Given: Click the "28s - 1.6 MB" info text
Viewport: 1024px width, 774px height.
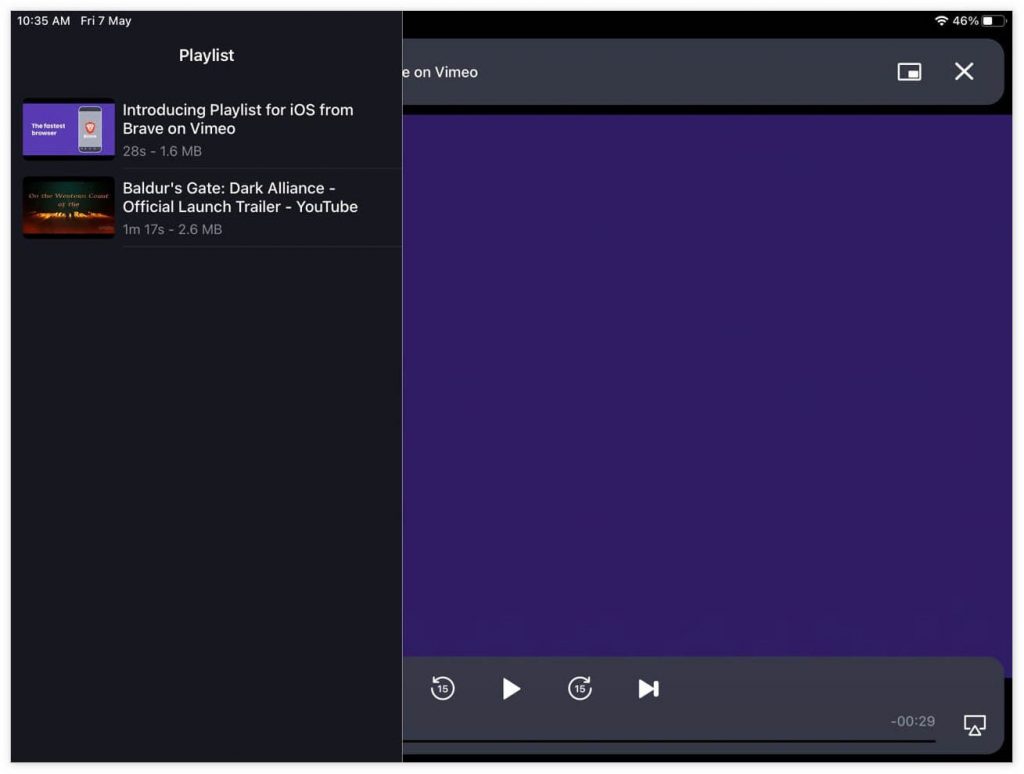Looking at the screenshot, I should click(x=162, y=151).
